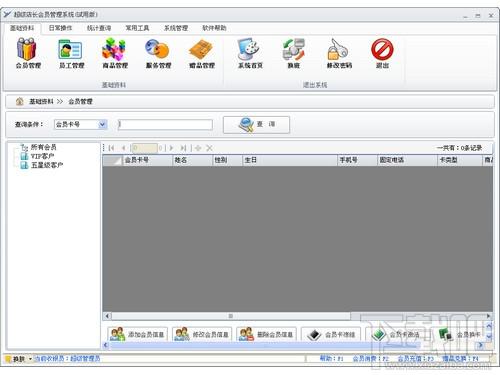Click 添加会员信息 (add member) button
Screen dimensions: 500x375
pyautogui.click(x=137, y=334)
